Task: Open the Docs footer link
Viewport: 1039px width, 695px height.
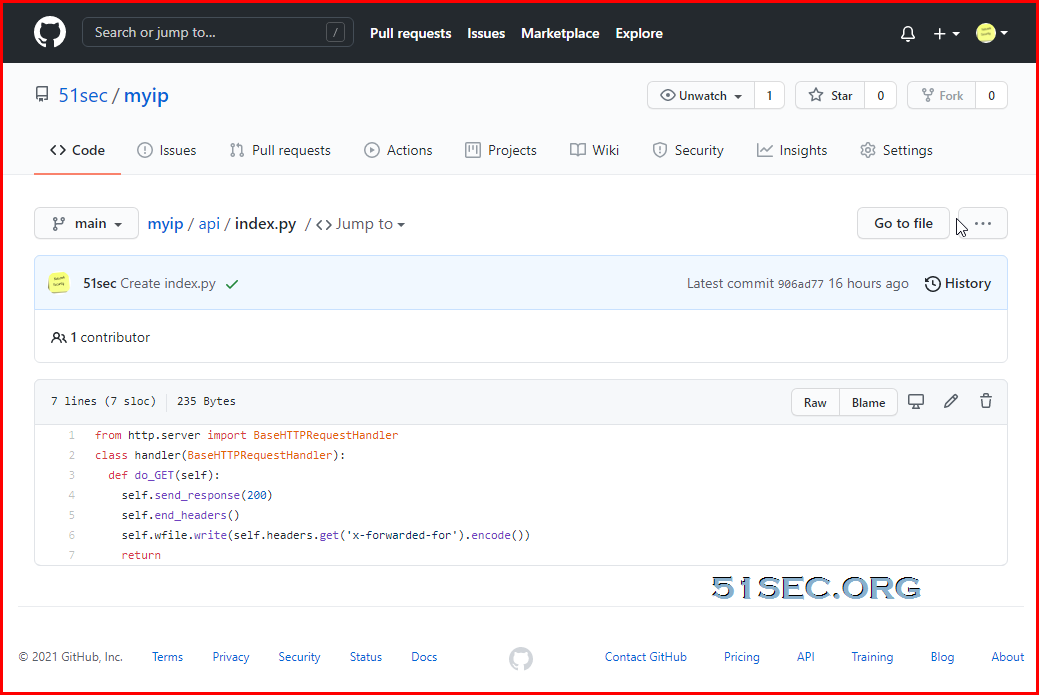Action: [424, 657]
